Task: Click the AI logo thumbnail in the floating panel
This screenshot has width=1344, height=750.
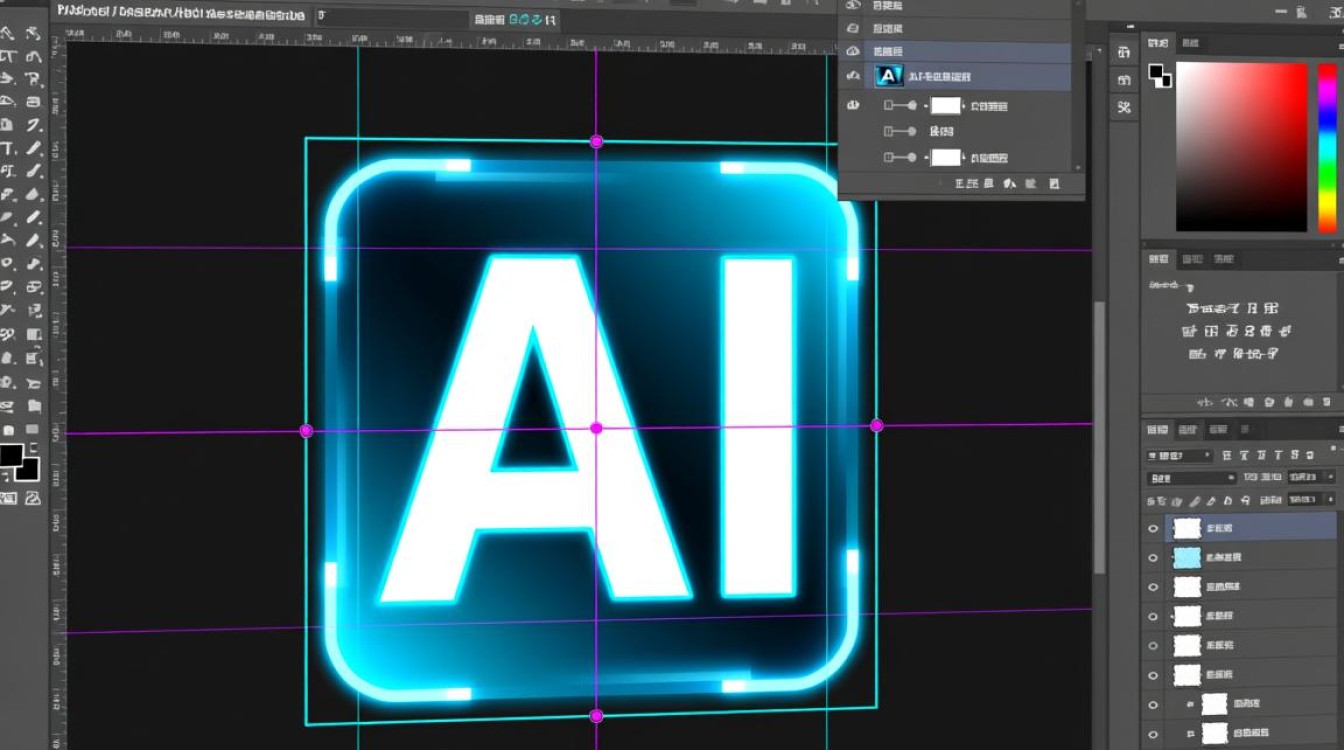Action: point(889,77)
